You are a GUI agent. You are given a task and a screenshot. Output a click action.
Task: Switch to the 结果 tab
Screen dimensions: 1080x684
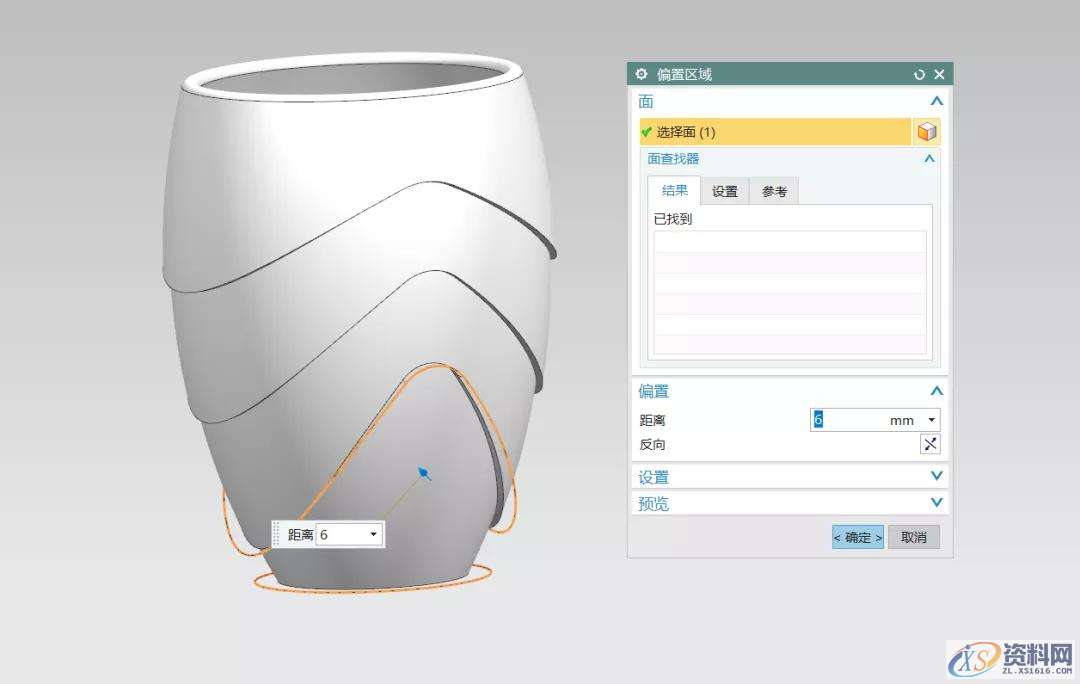[675, 191]
